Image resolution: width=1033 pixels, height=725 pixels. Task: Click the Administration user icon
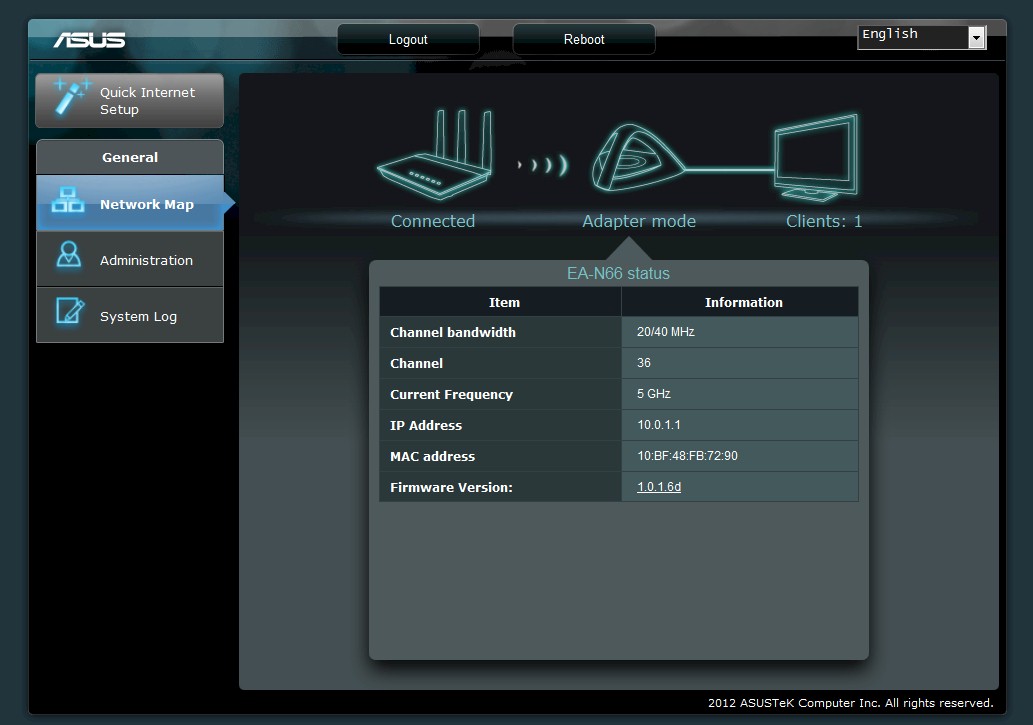69,254
